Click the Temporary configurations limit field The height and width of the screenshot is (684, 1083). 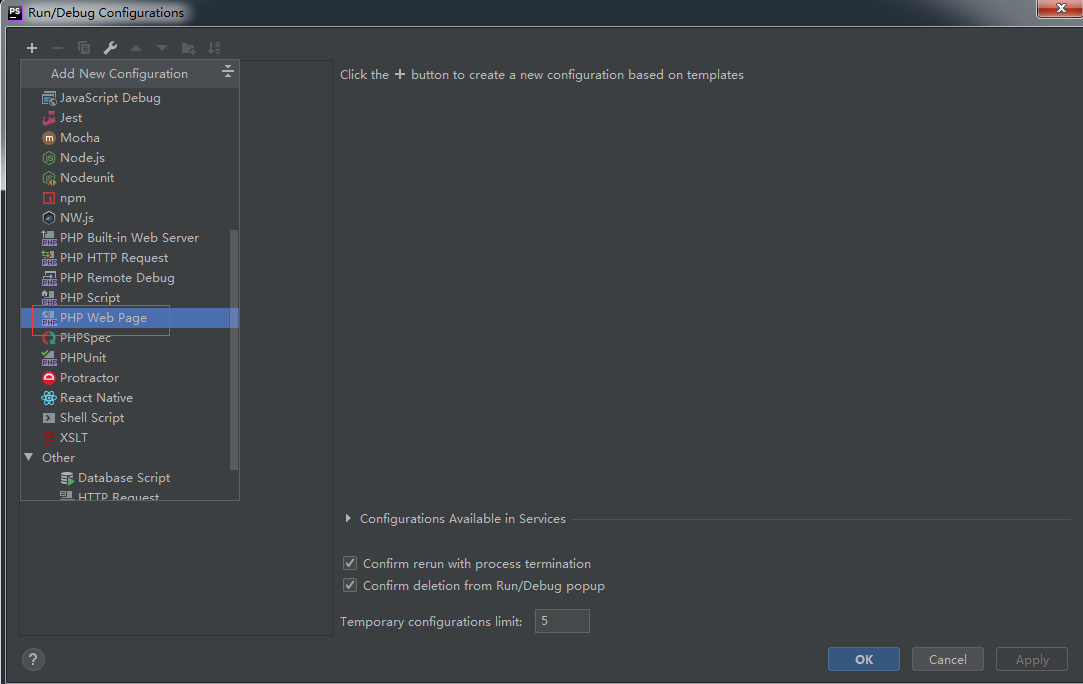pos(562,621)
